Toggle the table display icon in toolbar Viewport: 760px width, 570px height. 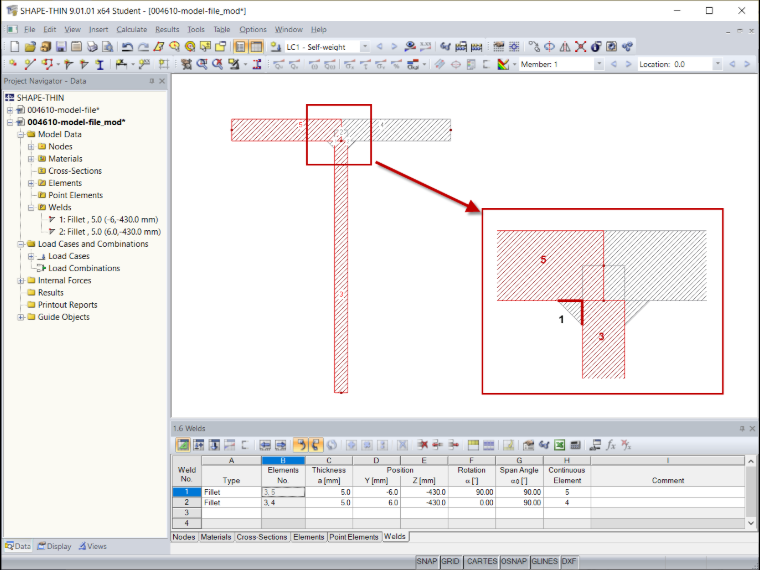(x=256, y=47)
